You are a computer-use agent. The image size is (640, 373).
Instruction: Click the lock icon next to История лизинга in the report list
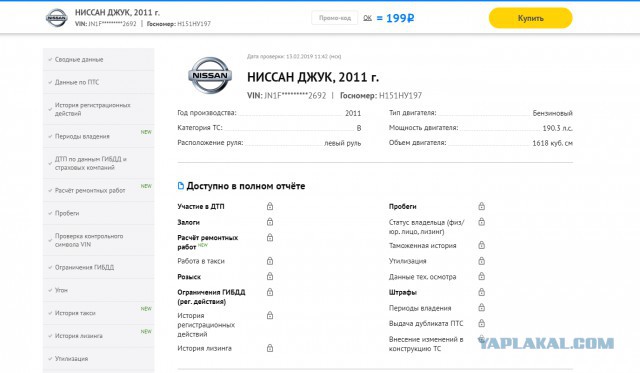pos(270,348)
